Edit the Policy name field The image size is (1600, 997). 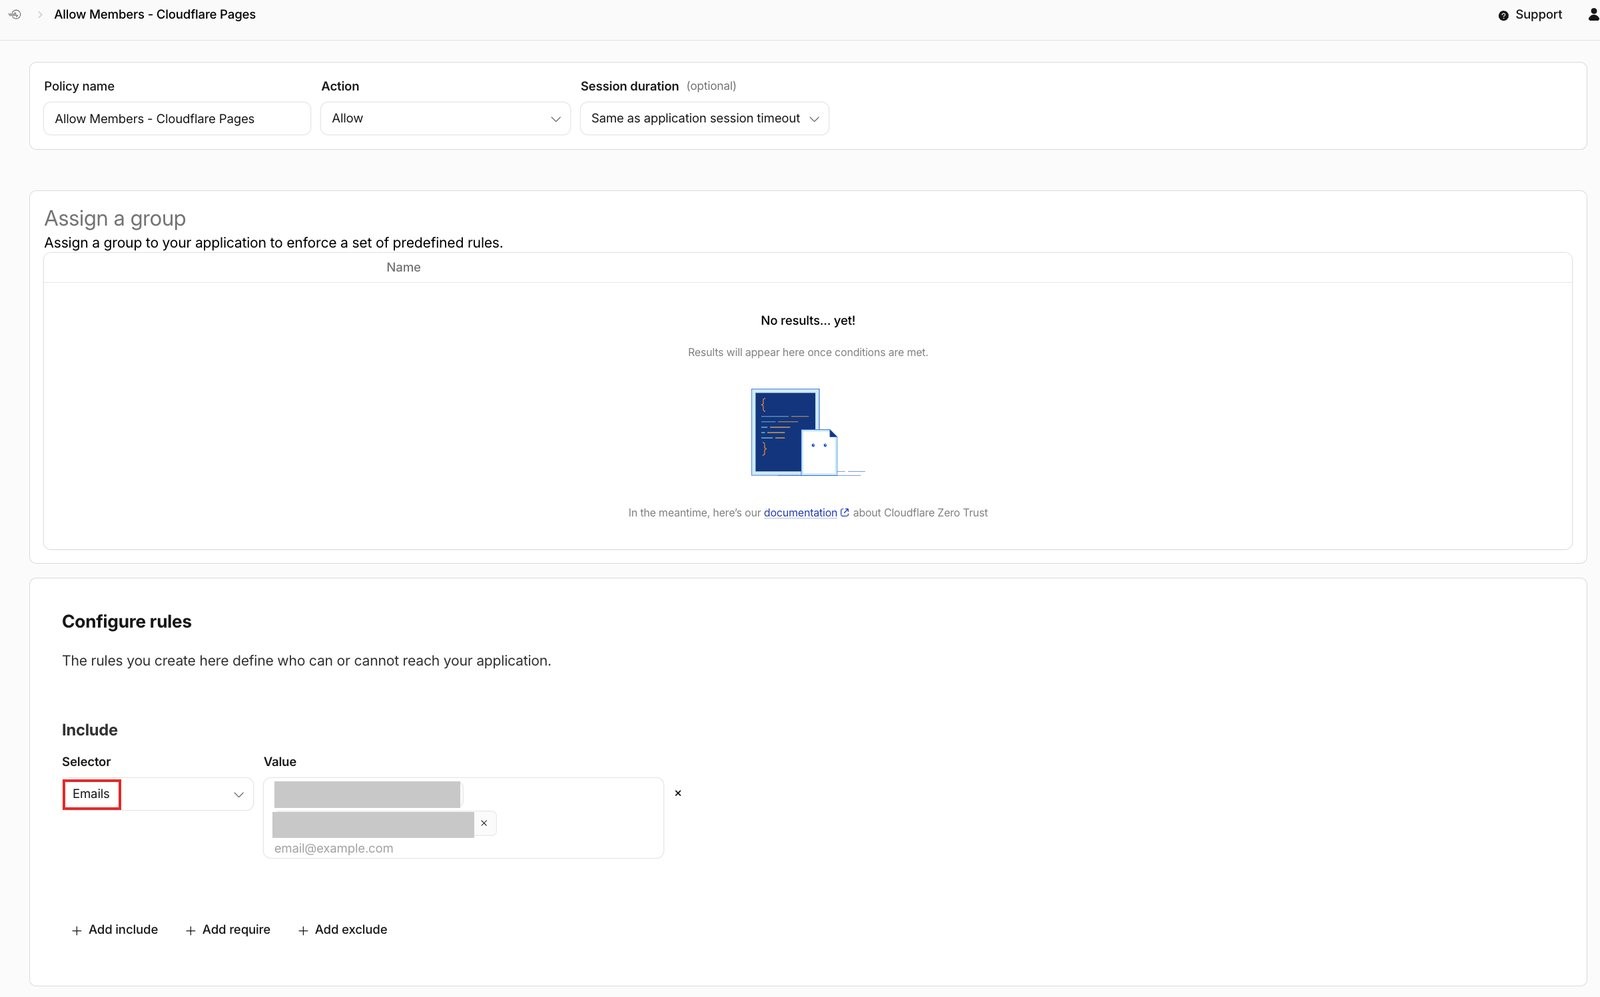(x=177, y=118)
